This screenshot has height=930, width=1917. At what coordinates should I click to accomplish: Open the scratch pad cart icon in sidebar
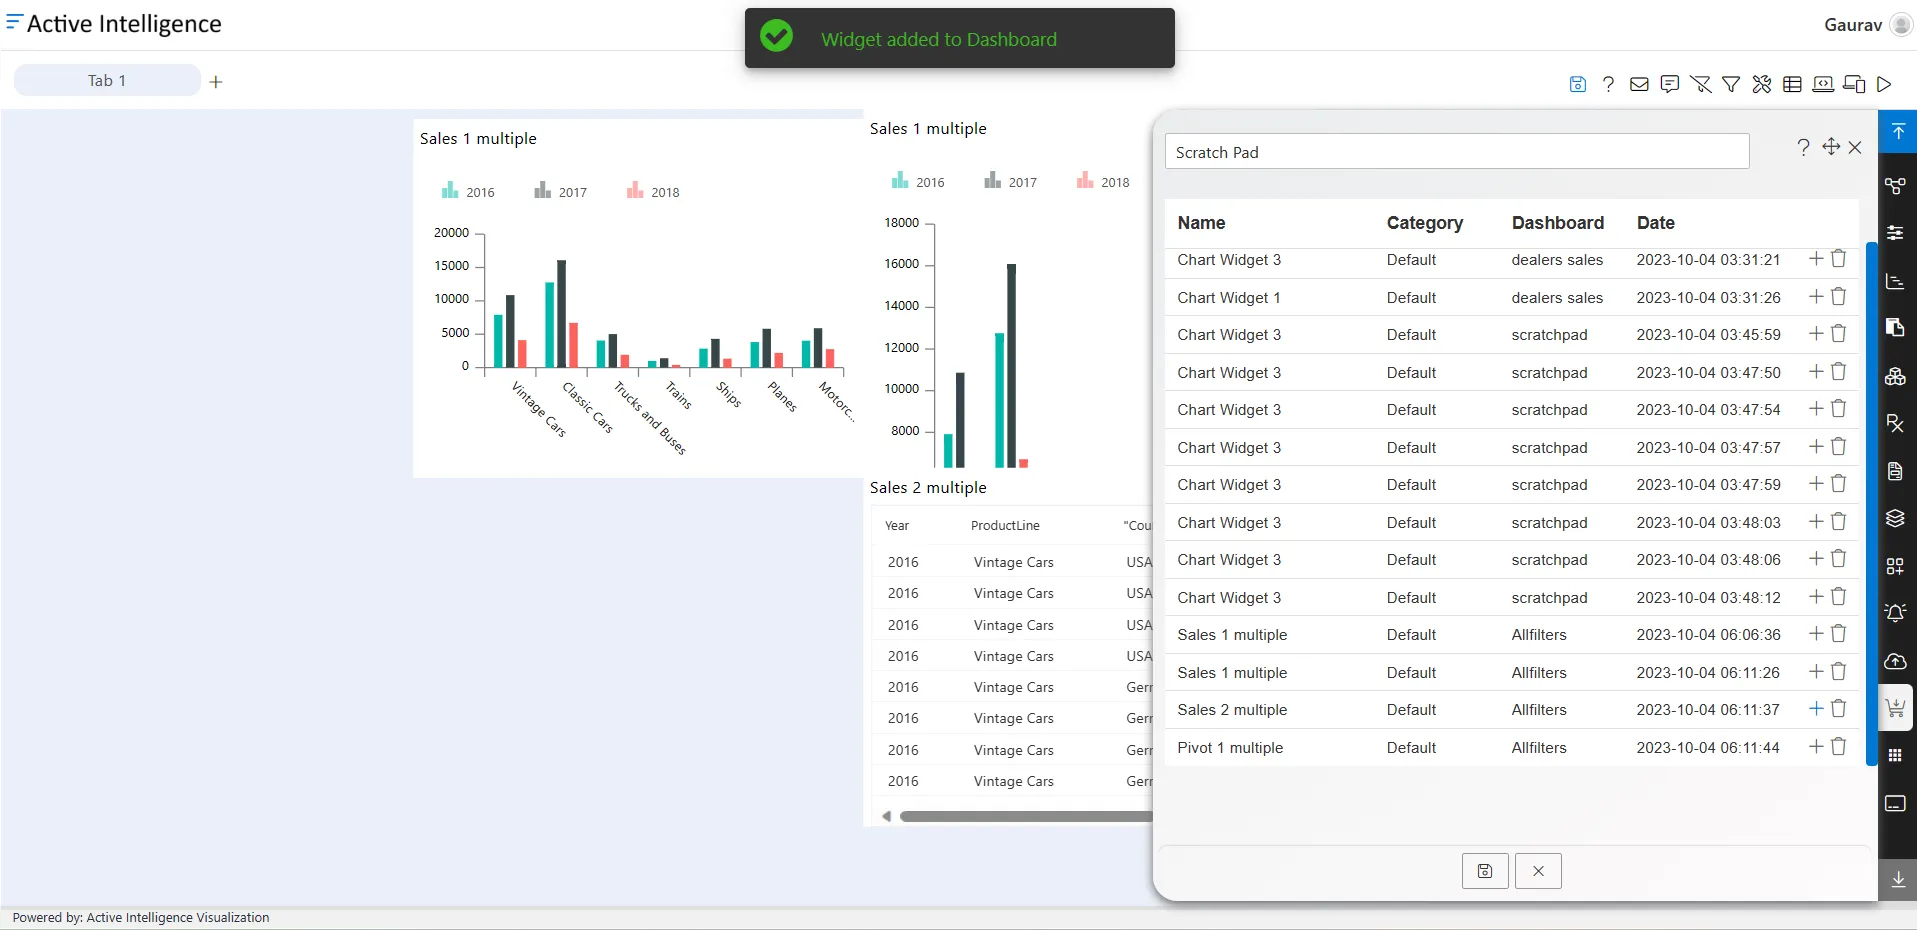coord(1895,709)
